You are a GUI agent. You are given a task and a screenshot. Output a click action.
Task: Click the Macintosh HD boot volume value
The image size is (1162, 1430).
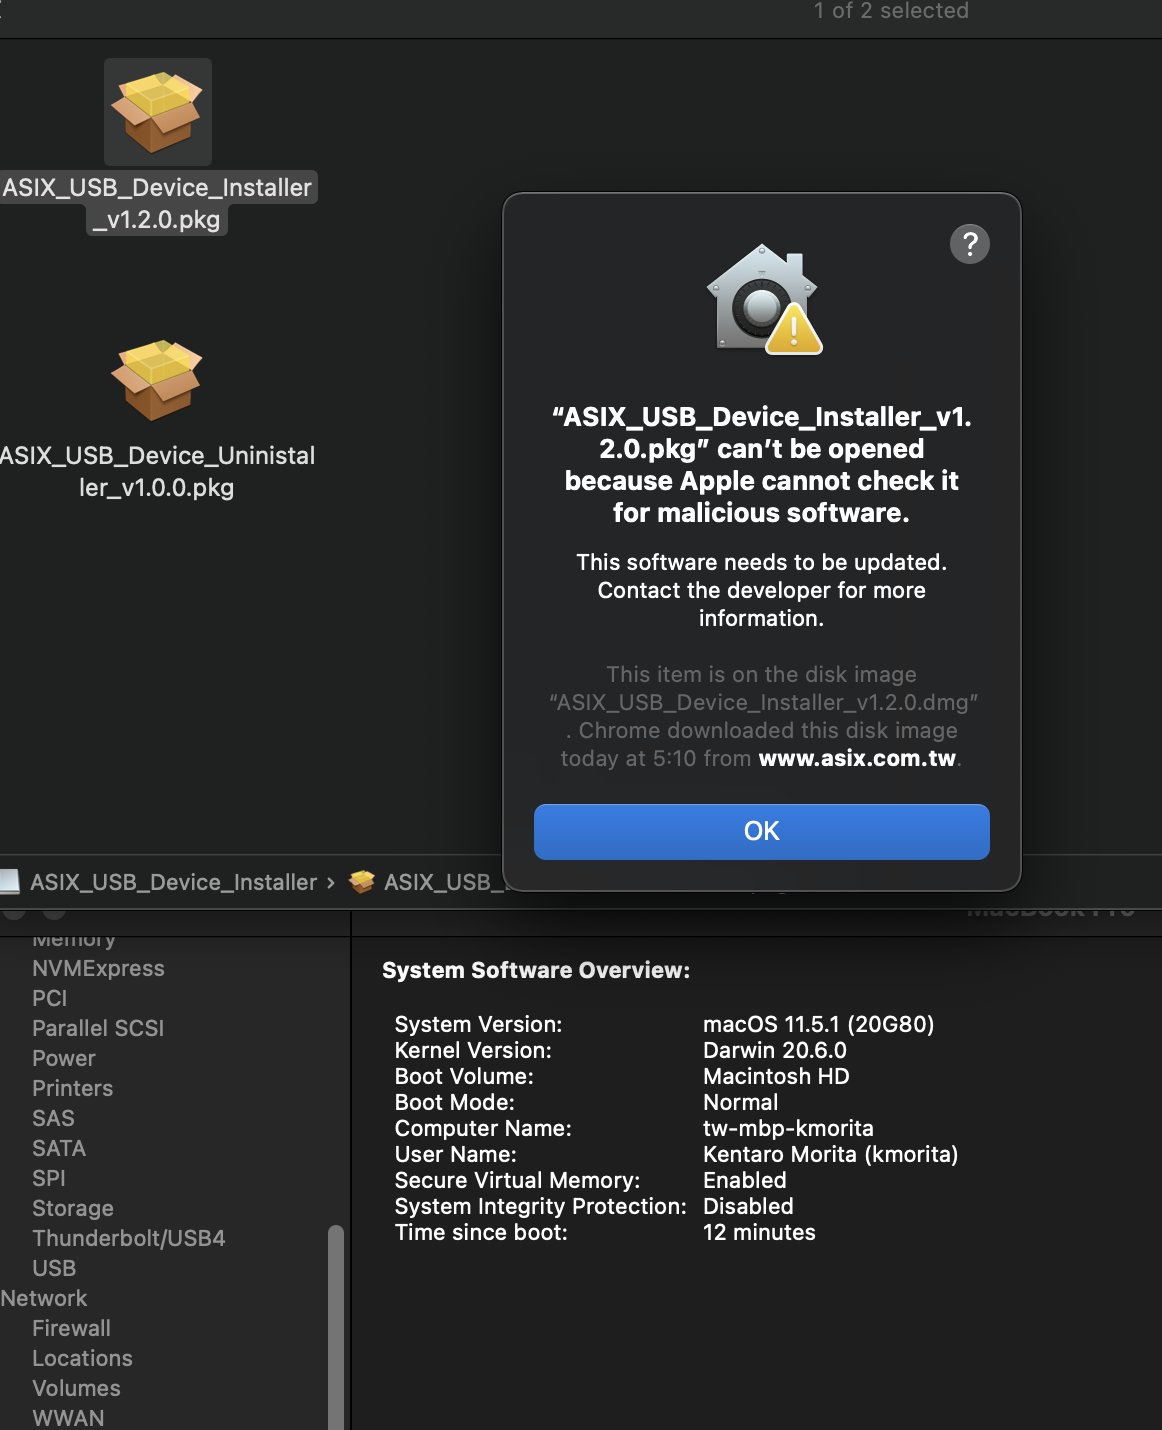tap(776, 1076)
